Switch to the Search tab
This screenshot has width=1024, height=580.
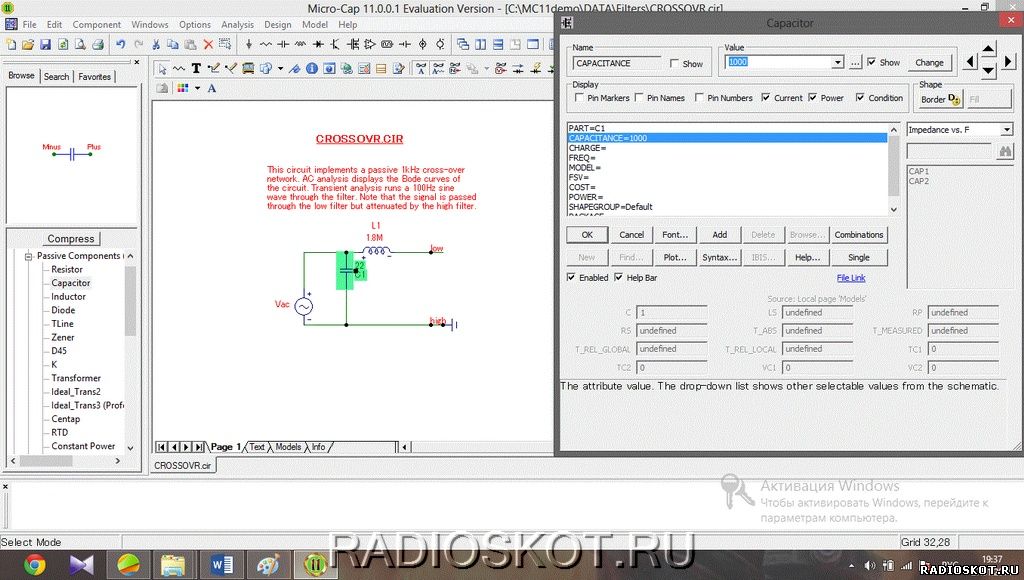56,76
